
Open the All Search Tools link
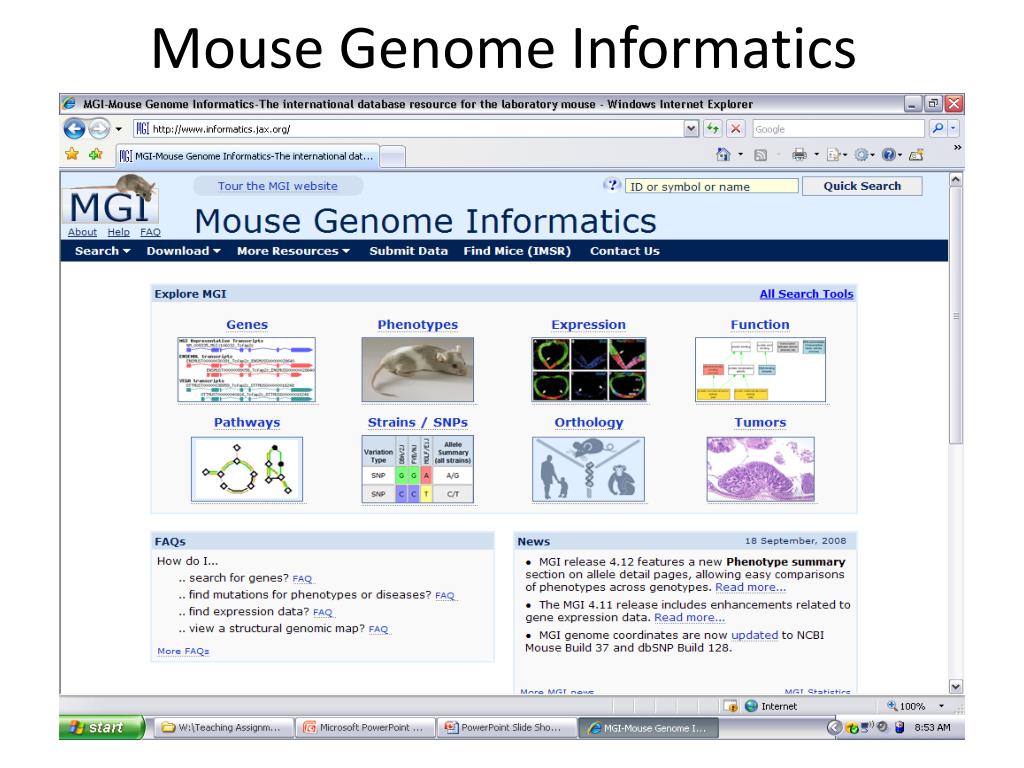point(806,294)
